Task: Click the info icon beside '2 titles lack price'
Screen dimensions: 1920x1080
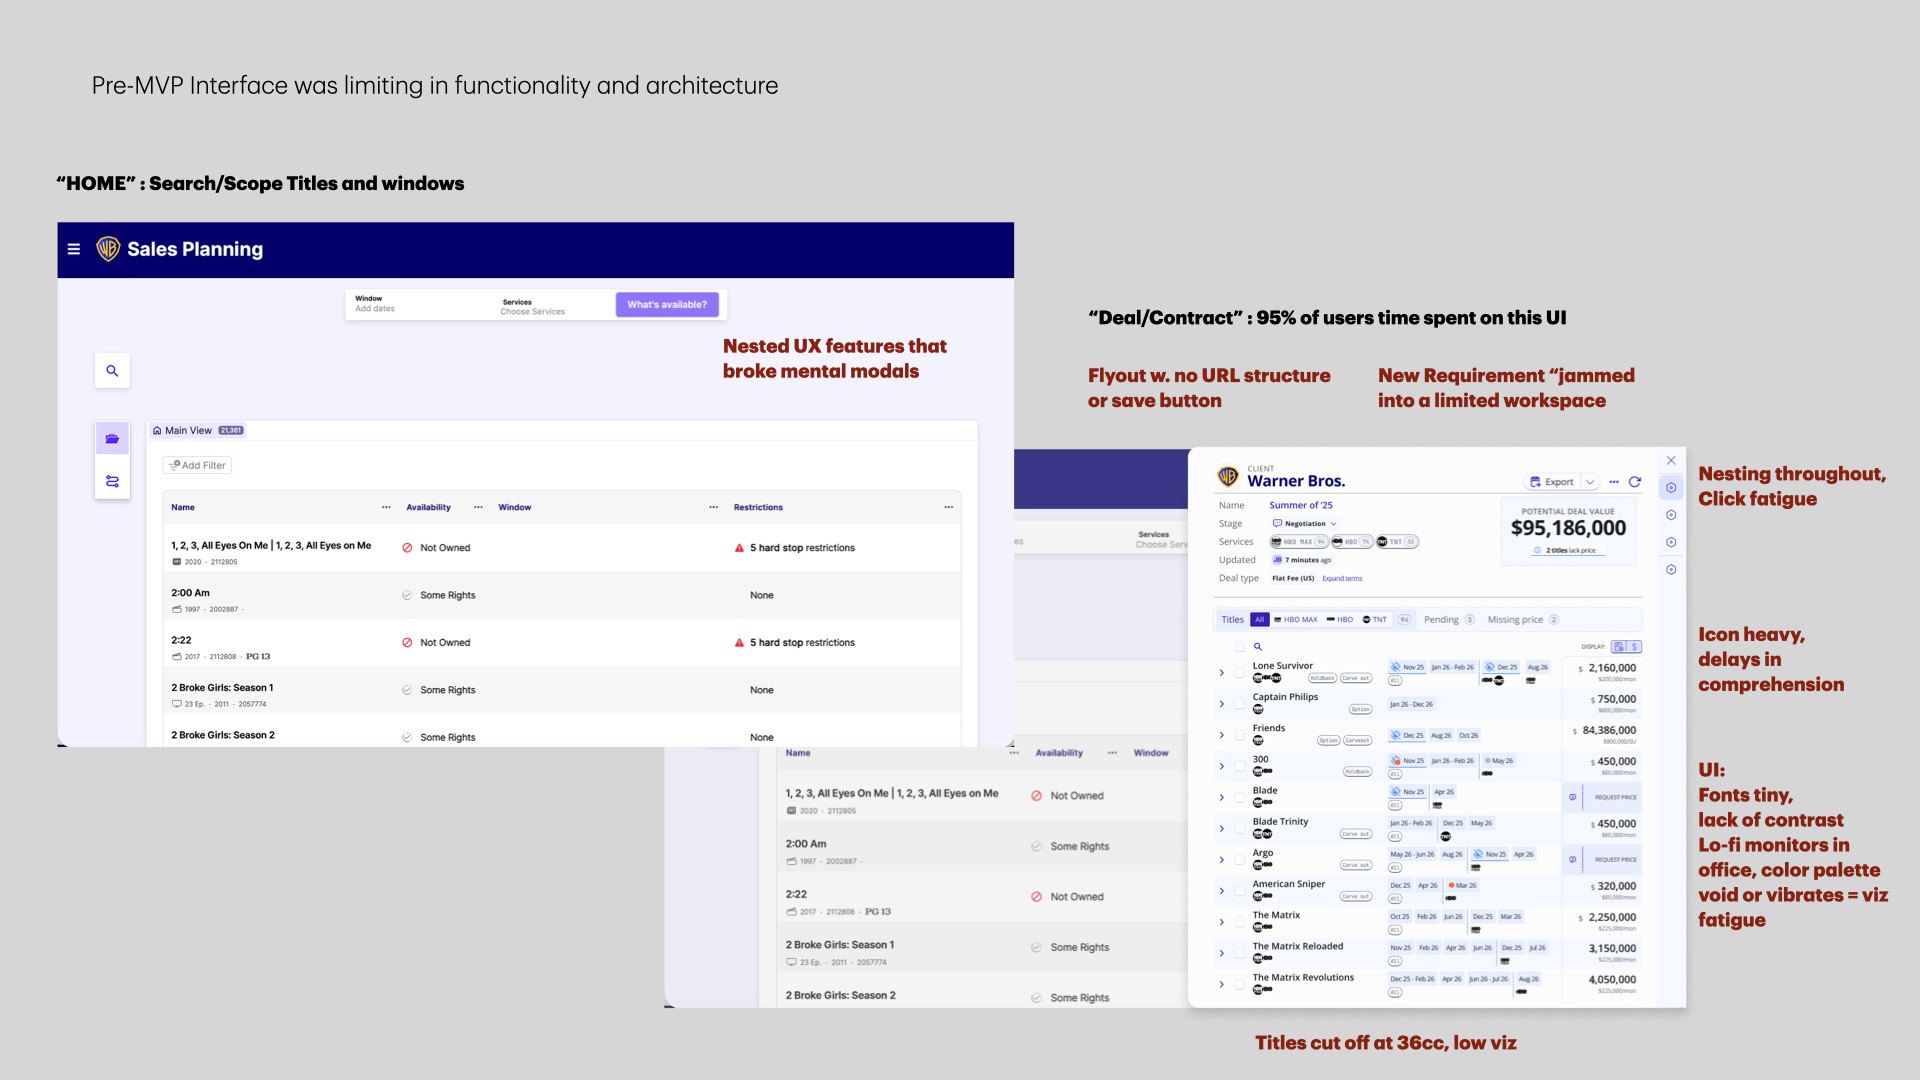Action: click(x=1538, y=551)
